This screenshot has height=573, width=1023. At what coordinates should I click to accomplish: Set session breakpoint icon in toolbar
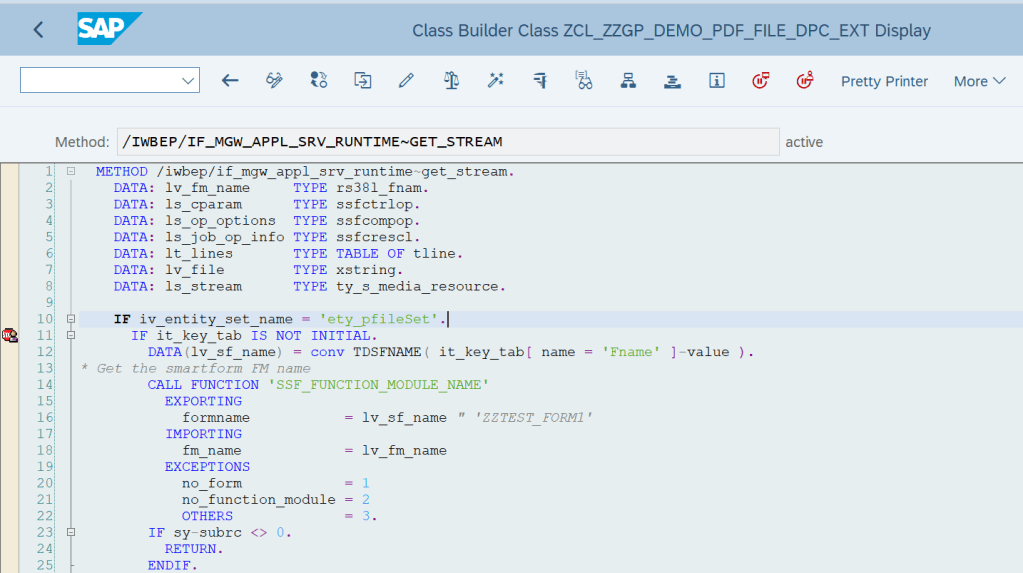pyautogui.click(x=761, y=81)
